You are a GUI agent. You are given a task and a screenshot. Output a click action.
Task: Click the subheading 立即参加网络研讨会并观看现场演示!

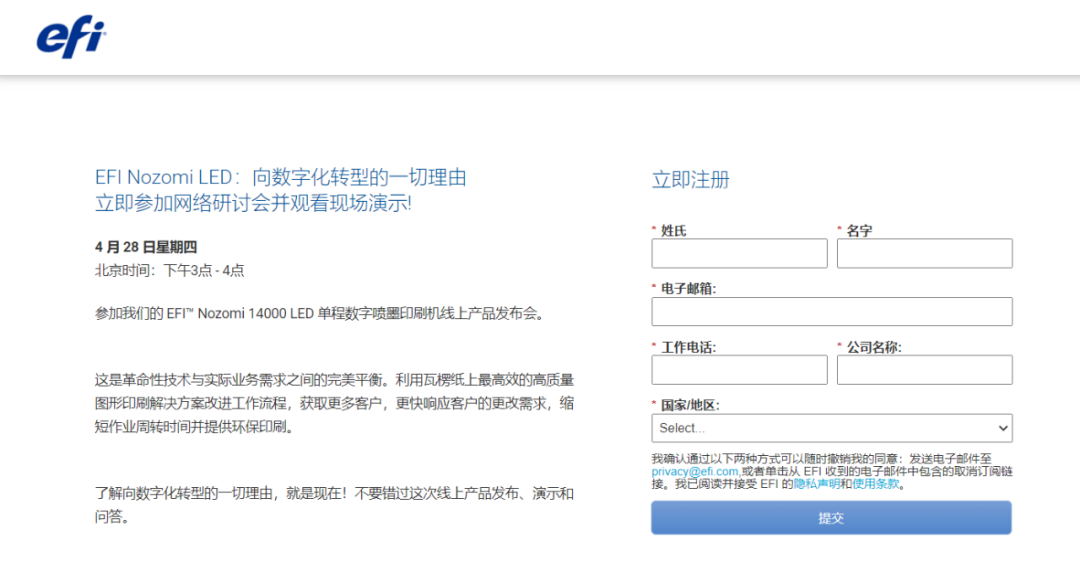(253, 203)
